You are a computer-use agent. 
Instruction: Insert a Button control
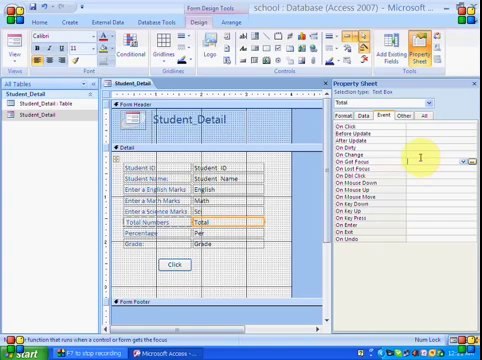pyautogui.click(x=243, y=60)
